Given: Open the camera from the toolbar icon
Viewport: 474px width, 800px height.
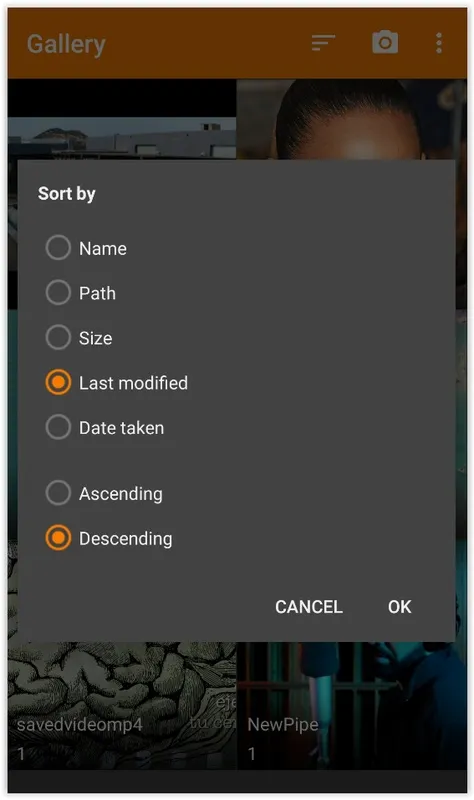Looking at the screenshot, I should pyautogui.click(x=385, y=42).
